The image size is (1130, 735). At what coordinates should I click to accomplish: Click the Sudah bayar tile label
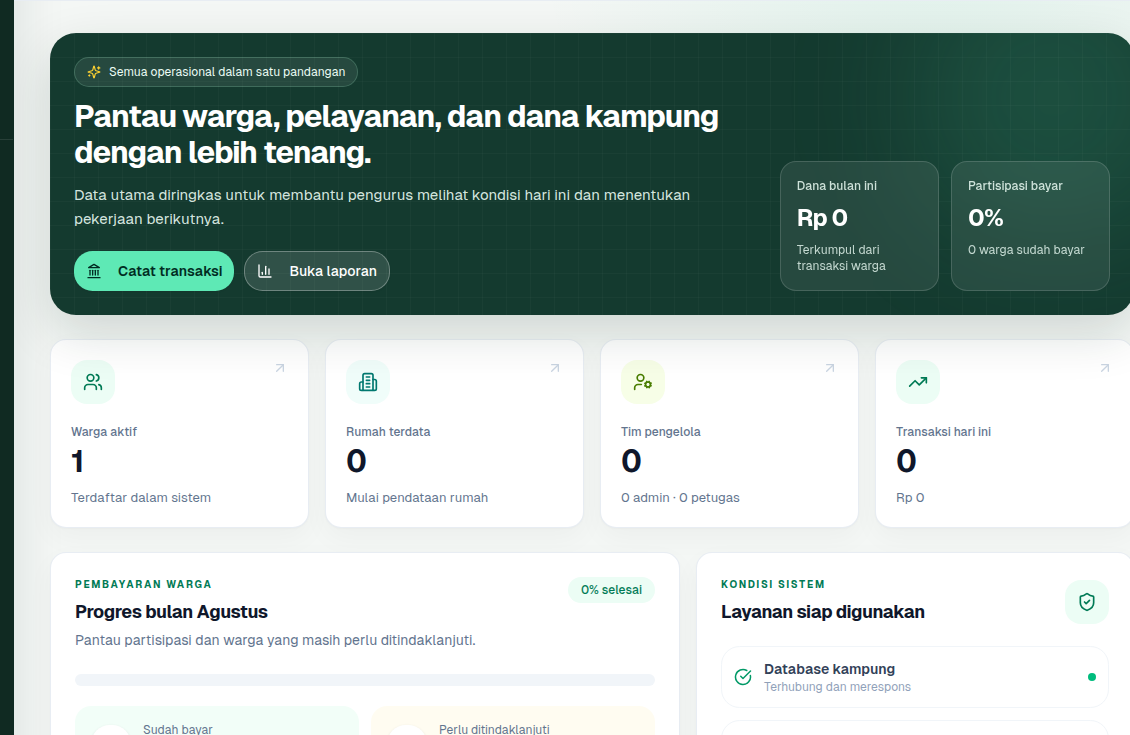pos(177,729)
